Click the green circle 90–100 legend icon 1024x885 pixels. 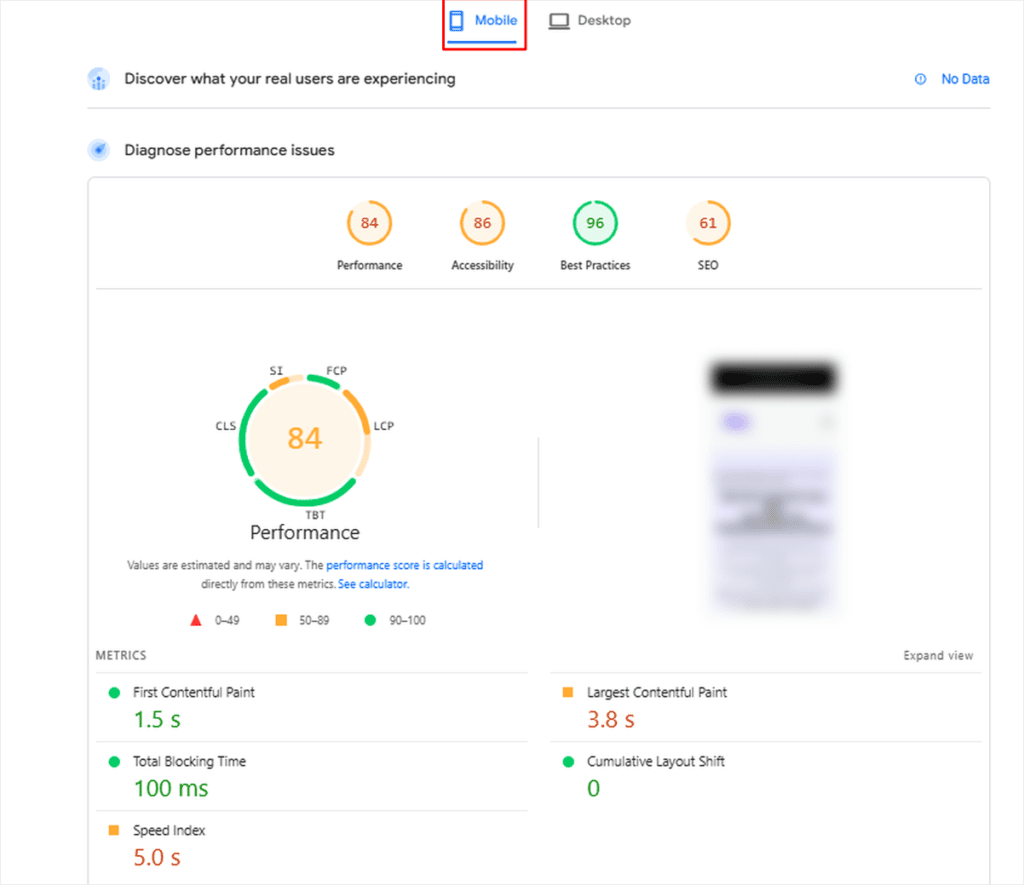pos(370,620)
